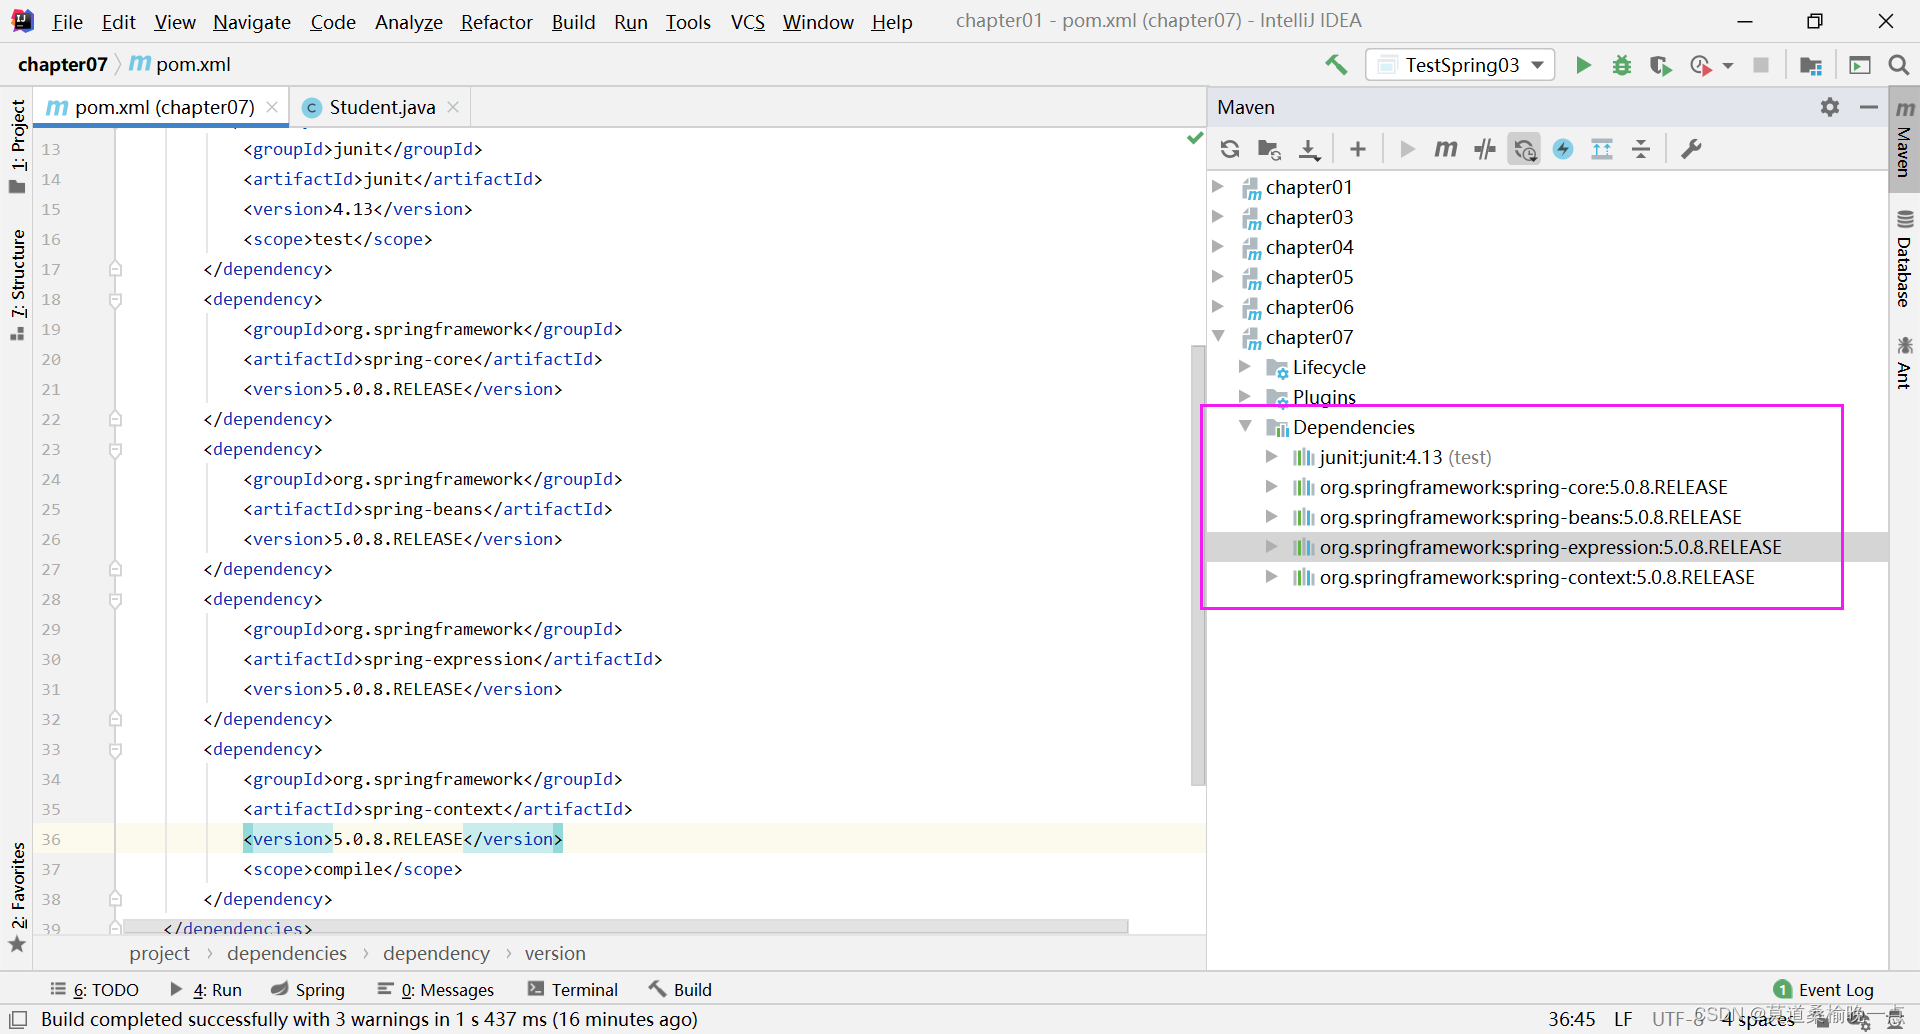The width and height of the screenshot is (1920, 1034).
Task: Select the spring-expression dependency row
Action: click(x=1548, y=547)
